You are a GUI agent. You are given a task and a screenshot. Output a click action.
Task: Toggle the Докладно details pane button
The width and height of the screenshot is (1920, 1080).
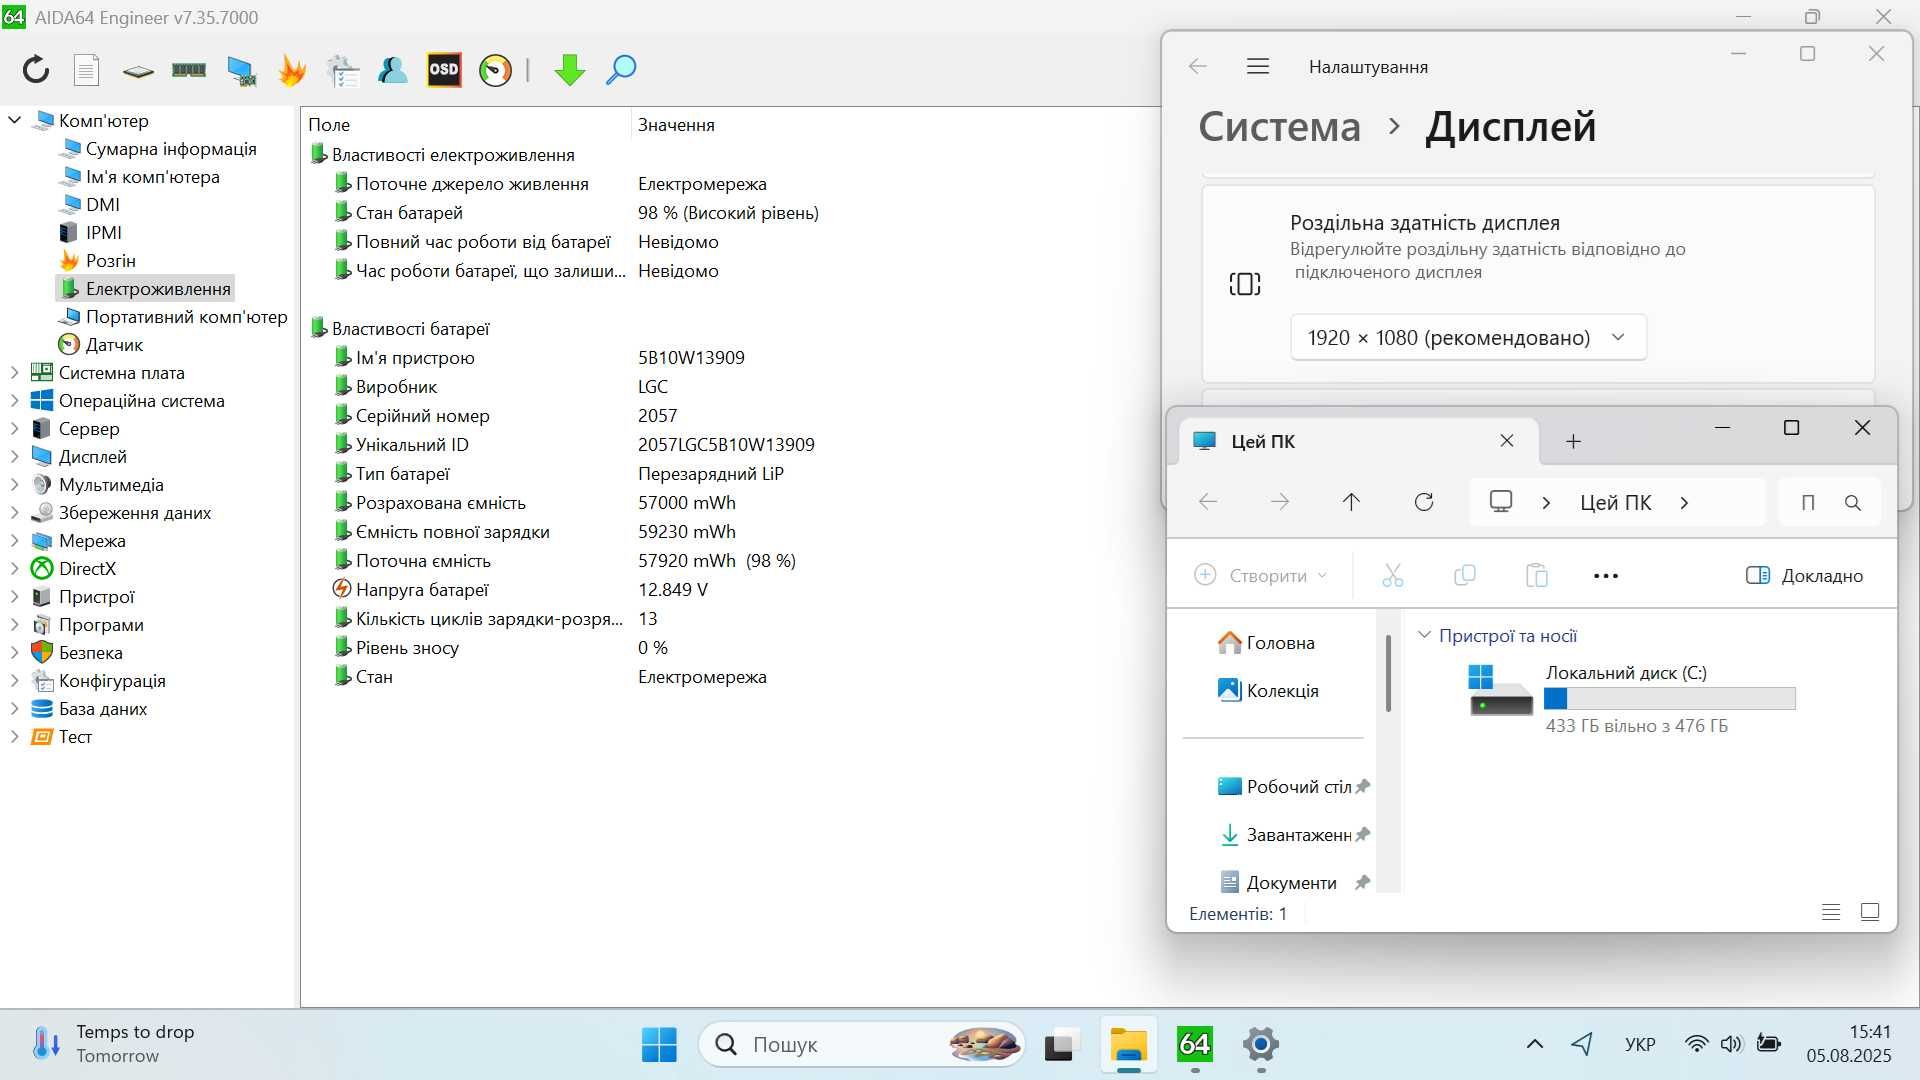(1804, 575)
